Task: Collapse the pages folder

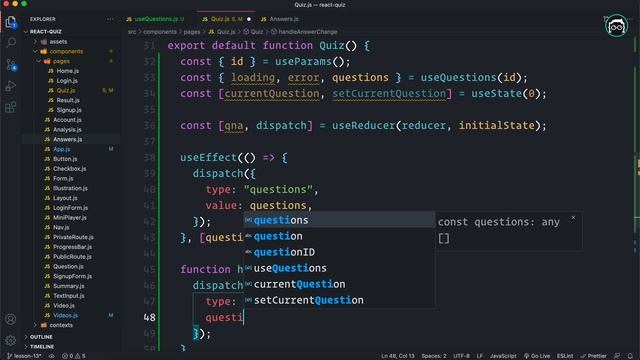Action: coord(61,61)
